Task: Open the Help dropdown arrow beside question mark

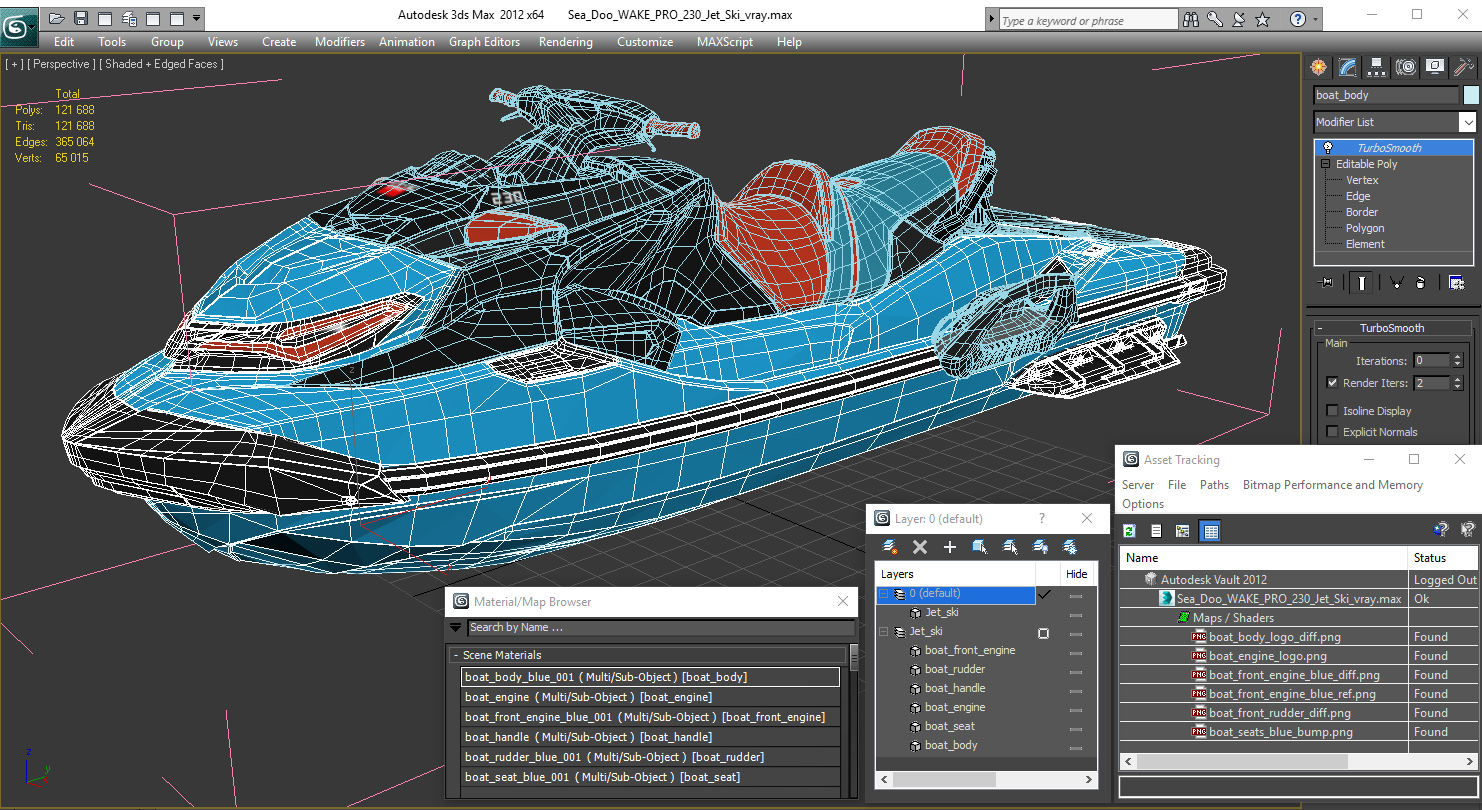Action: point(1315,19)
